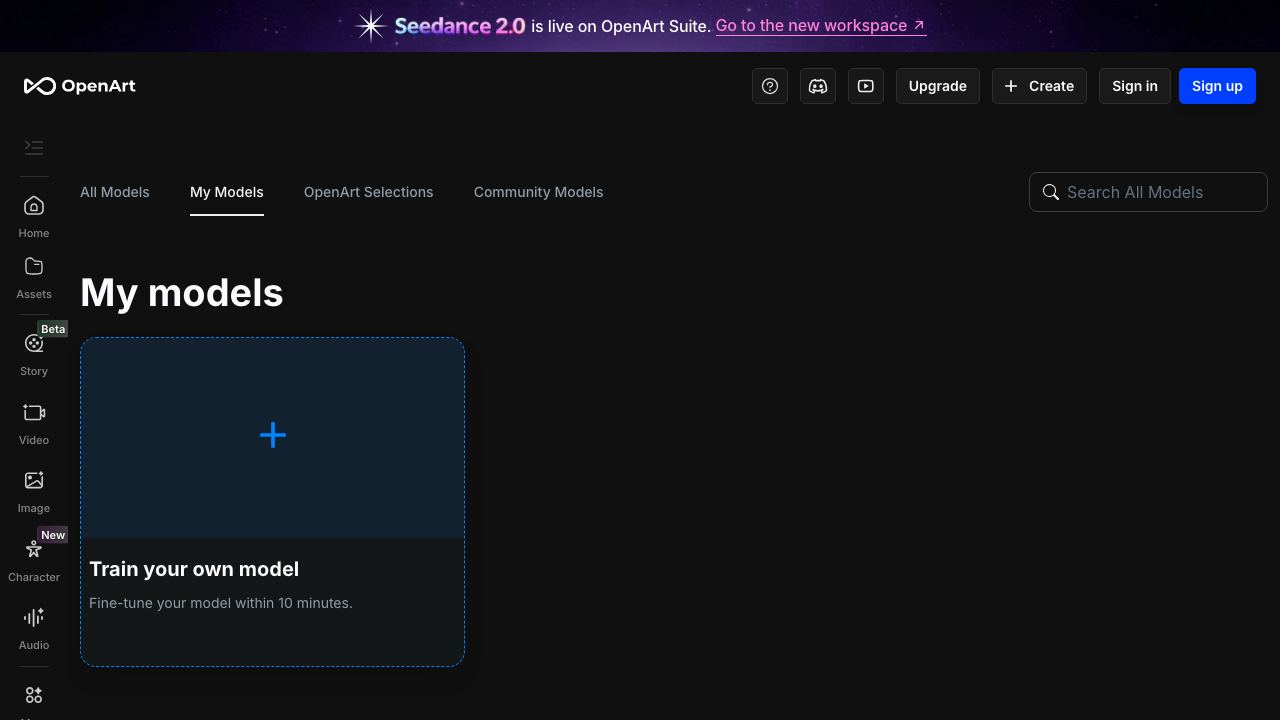The height and width of the screenshot is (720, 1280).
Task: Switch to OpenArt Selections tab
Action: (x=369, y=192)
